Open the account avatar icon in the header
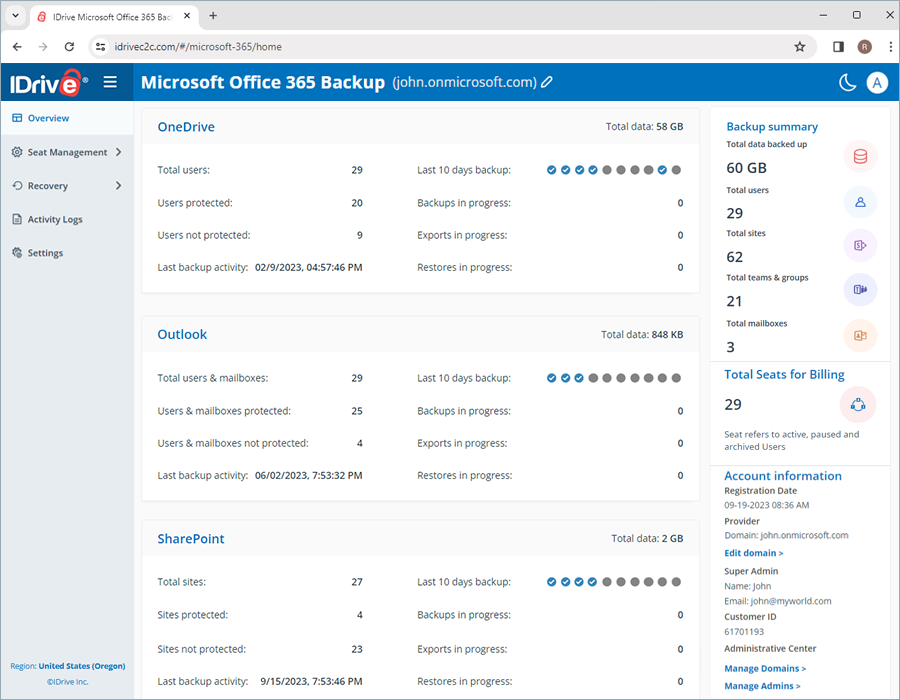This screenshot has height=700, width=900. click(877, 82)
